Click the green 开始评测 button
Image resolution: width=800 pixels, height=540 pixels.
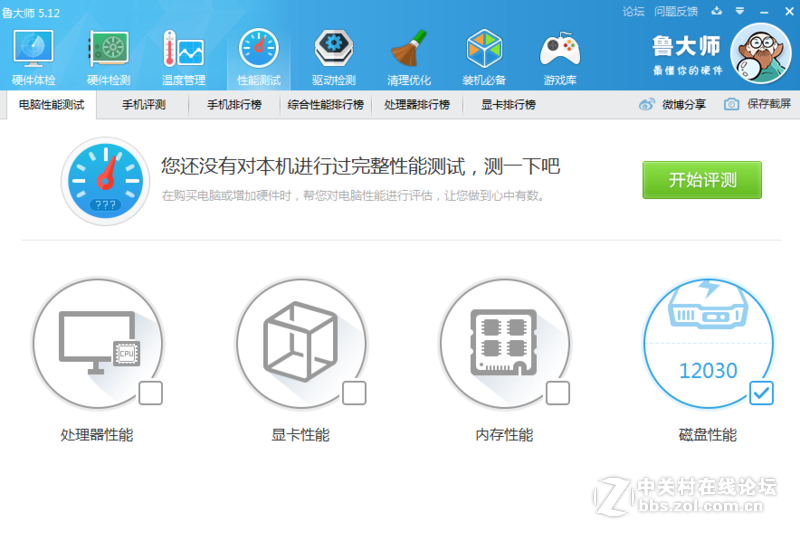pos(702,180)
